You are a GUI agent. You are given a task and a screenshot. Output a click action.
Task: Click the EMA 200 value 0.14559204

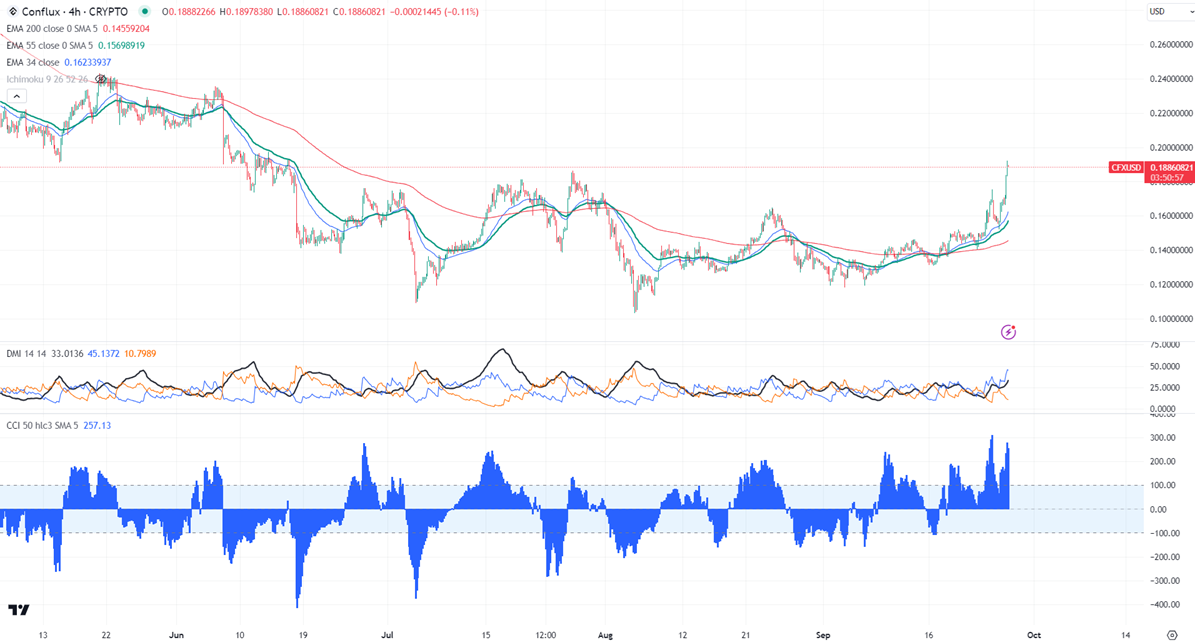tap(127, 28)
